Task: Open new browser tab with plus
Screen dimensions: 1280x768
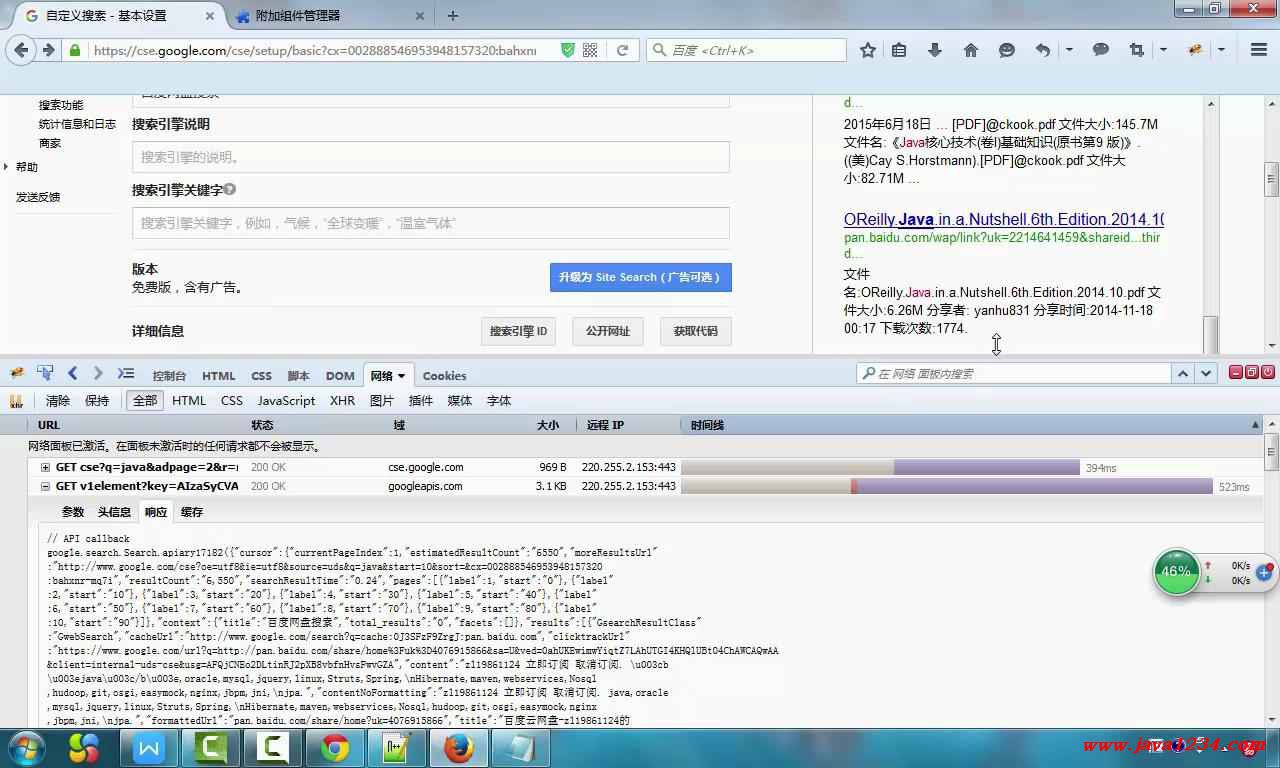Action: click(x=453, y=16)
